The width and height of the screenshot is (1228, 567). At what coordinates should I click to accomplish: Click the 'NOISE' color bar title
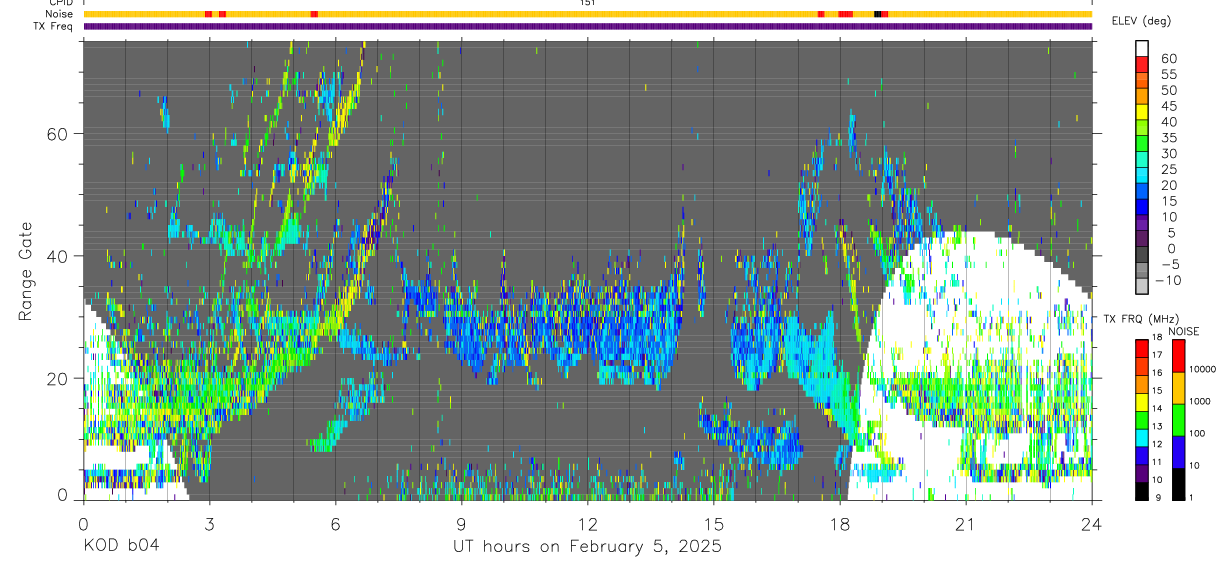point(1183,331)
